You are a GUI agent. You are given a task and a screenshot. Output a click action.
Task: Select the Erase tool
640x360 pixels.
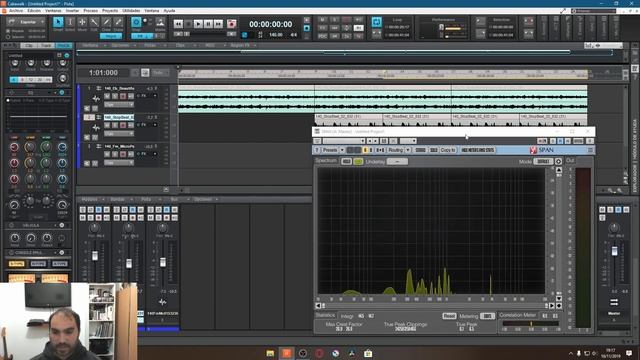[118, 22]
